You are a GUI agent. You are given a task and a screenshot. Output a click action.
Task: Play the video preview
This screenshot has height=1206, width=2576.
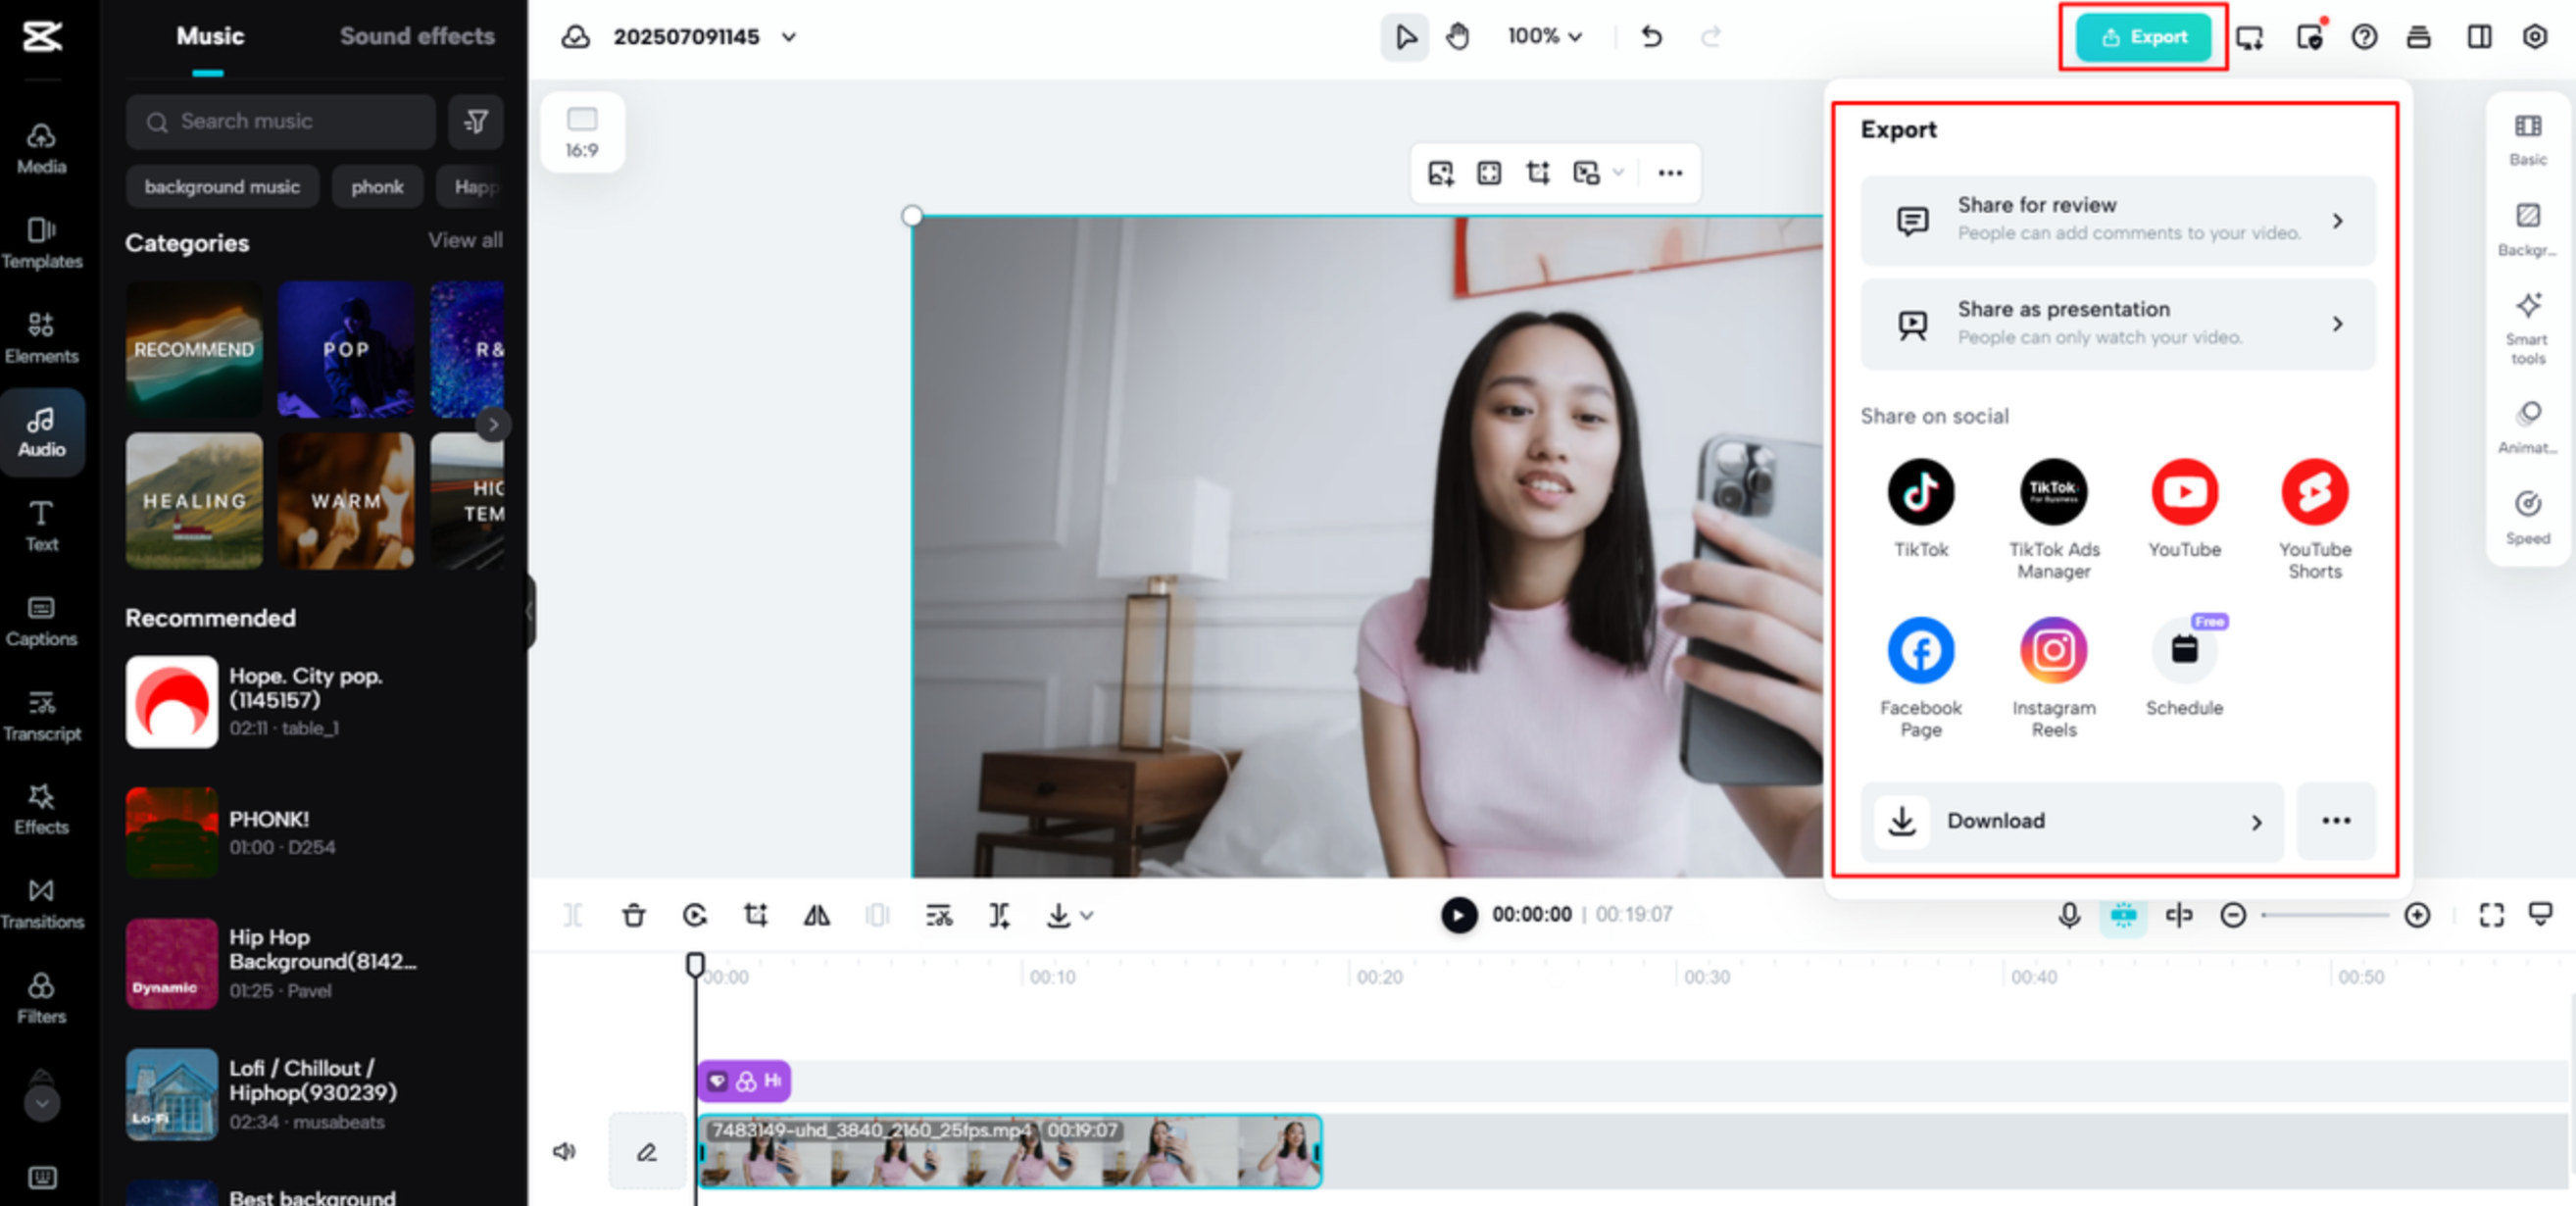tap(1458, 915)
